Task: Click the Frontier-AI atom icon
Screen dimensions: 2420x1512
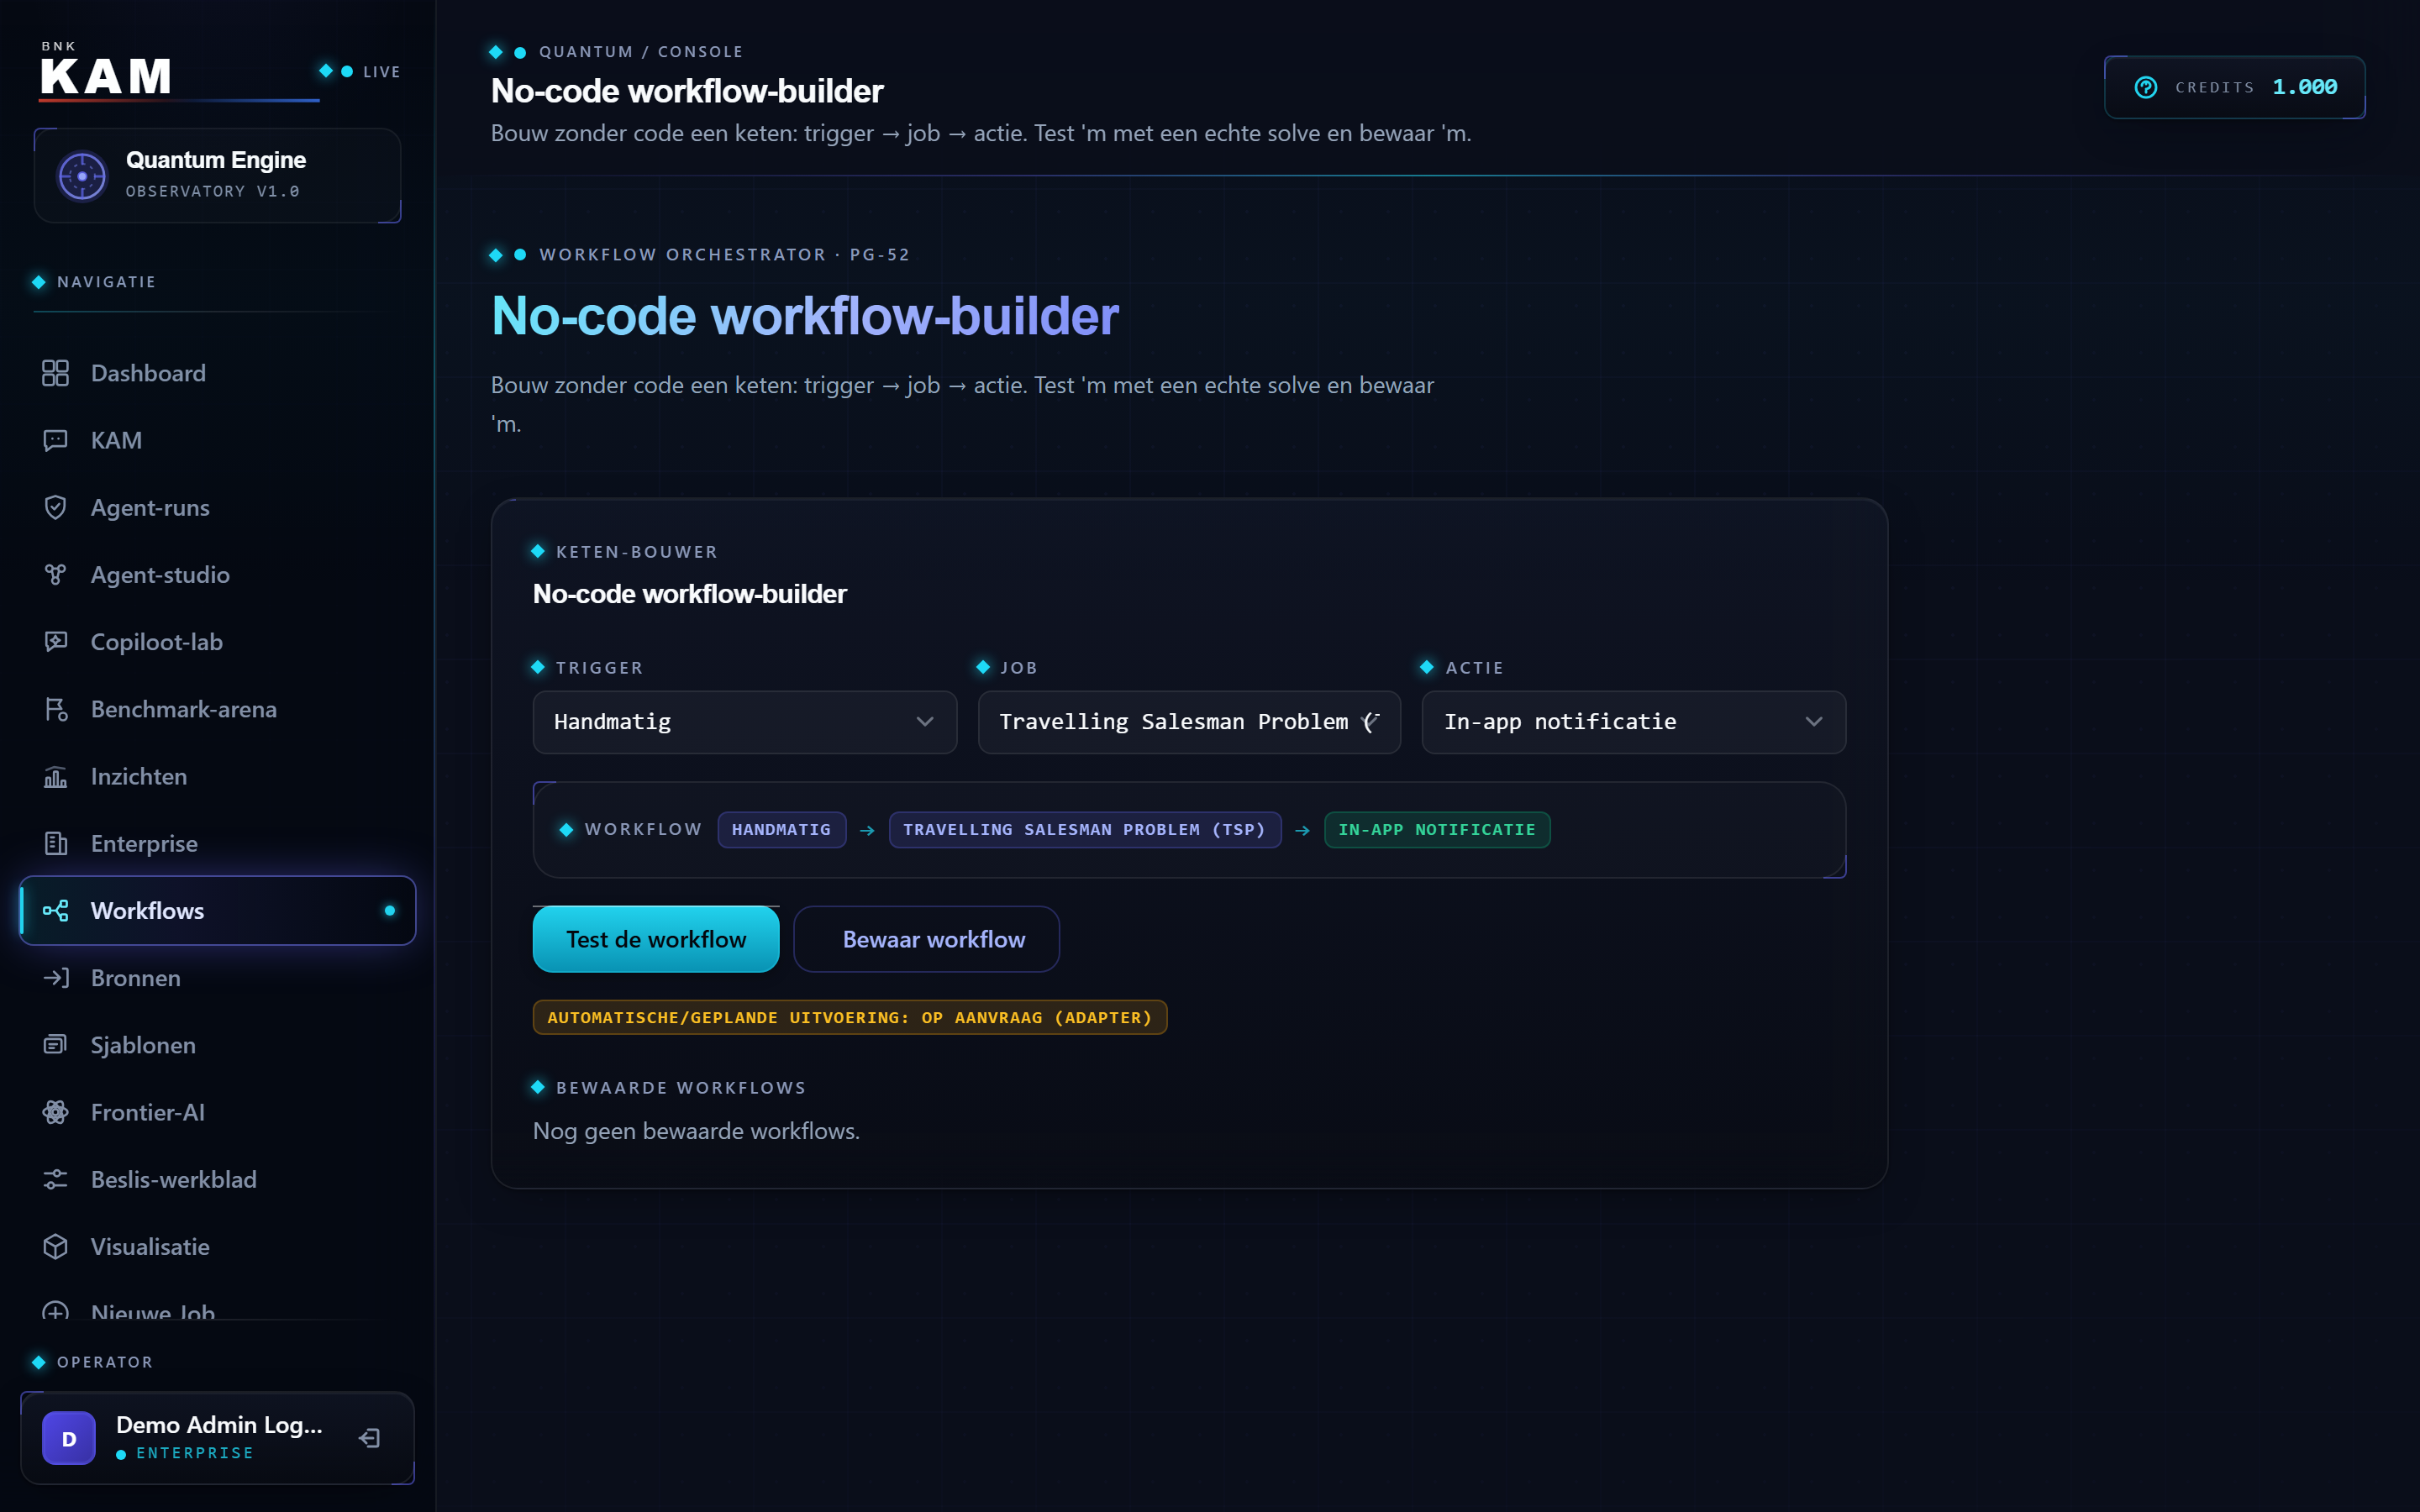Action: pos(55,1112)
